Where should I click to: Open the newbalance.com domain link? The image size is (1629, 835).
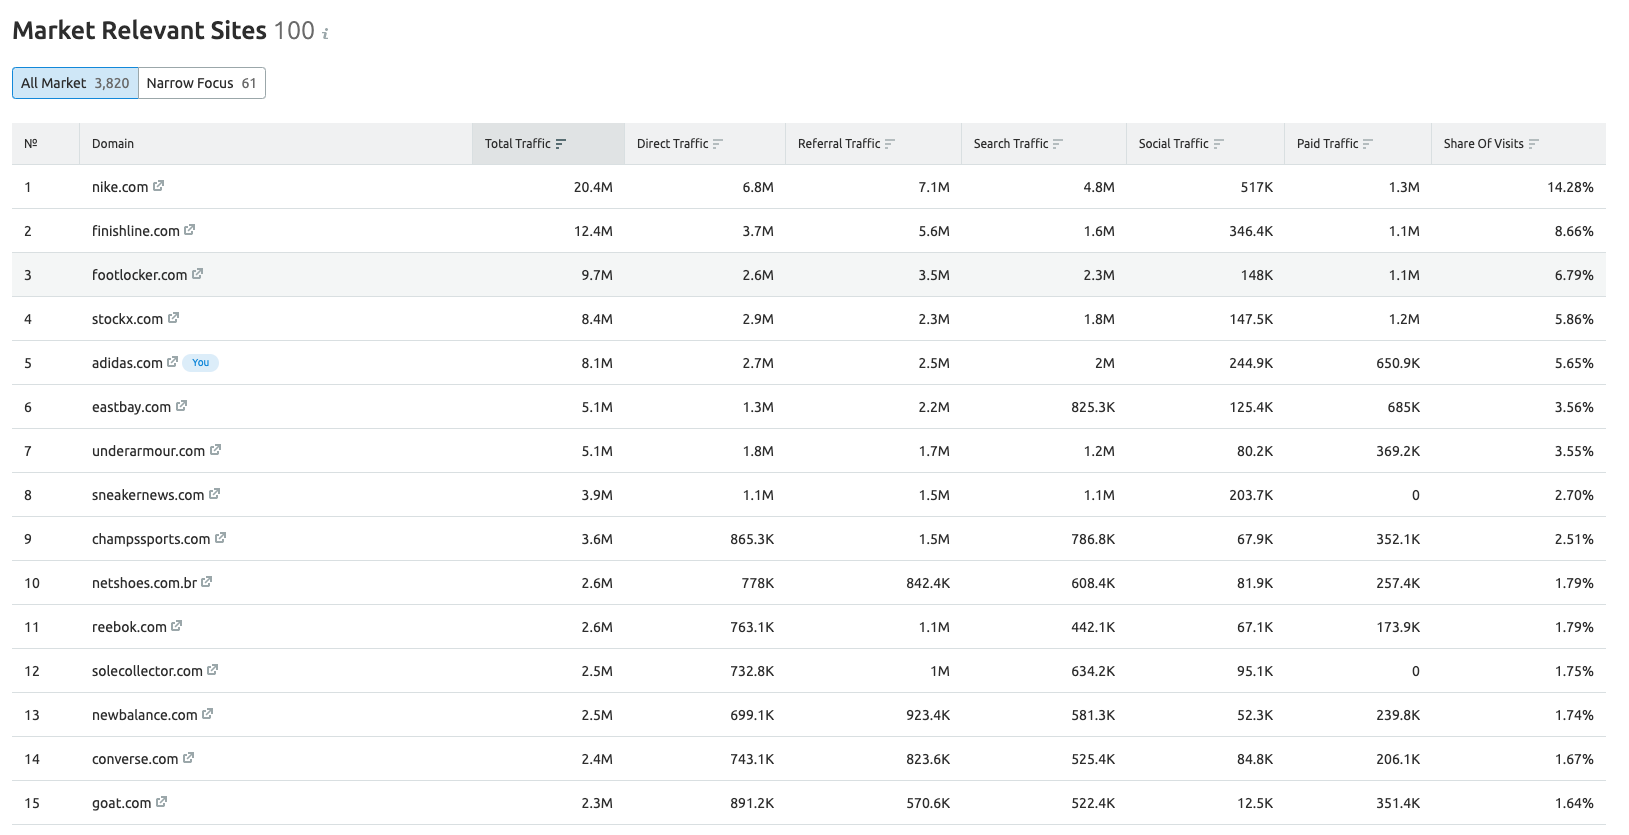pos(145,715)
